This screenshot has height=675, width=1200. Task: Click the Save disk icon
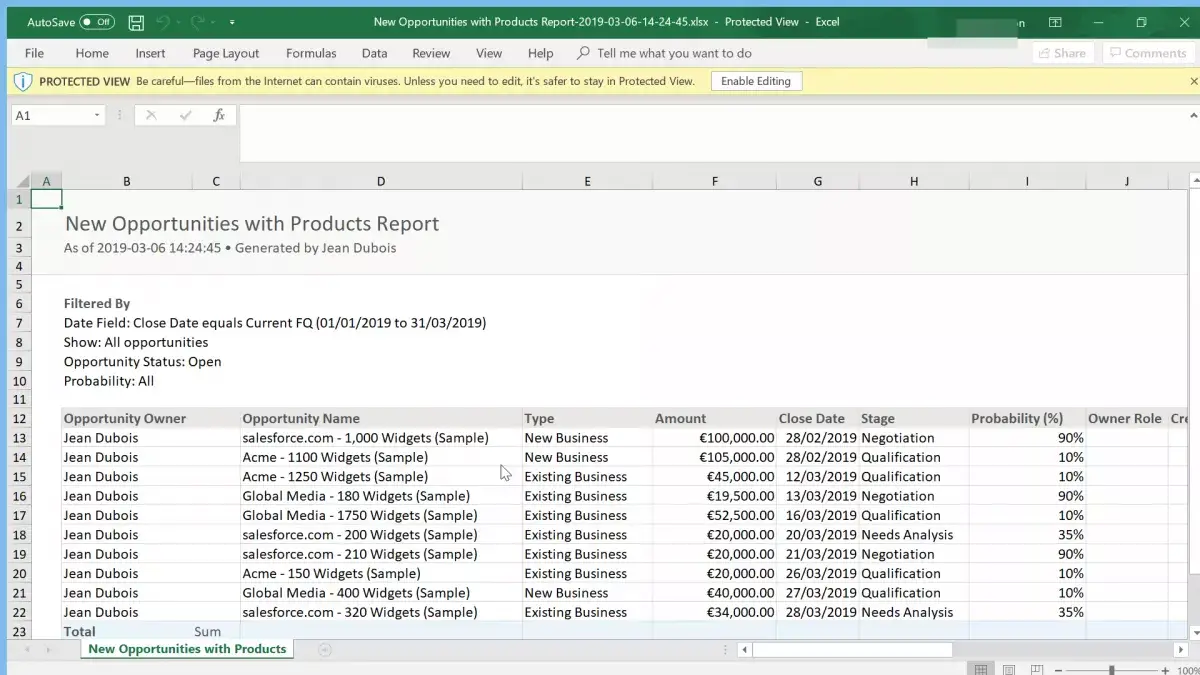136,22
